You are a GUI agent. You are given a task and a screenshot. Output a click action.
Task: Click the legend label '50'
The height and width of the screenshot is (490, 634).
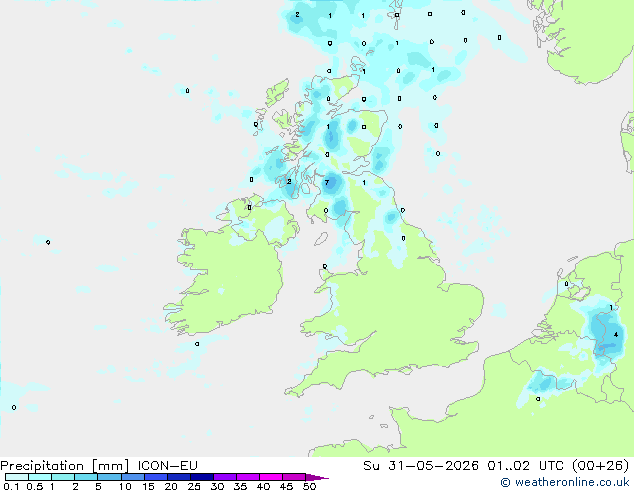tap(309, 486)
